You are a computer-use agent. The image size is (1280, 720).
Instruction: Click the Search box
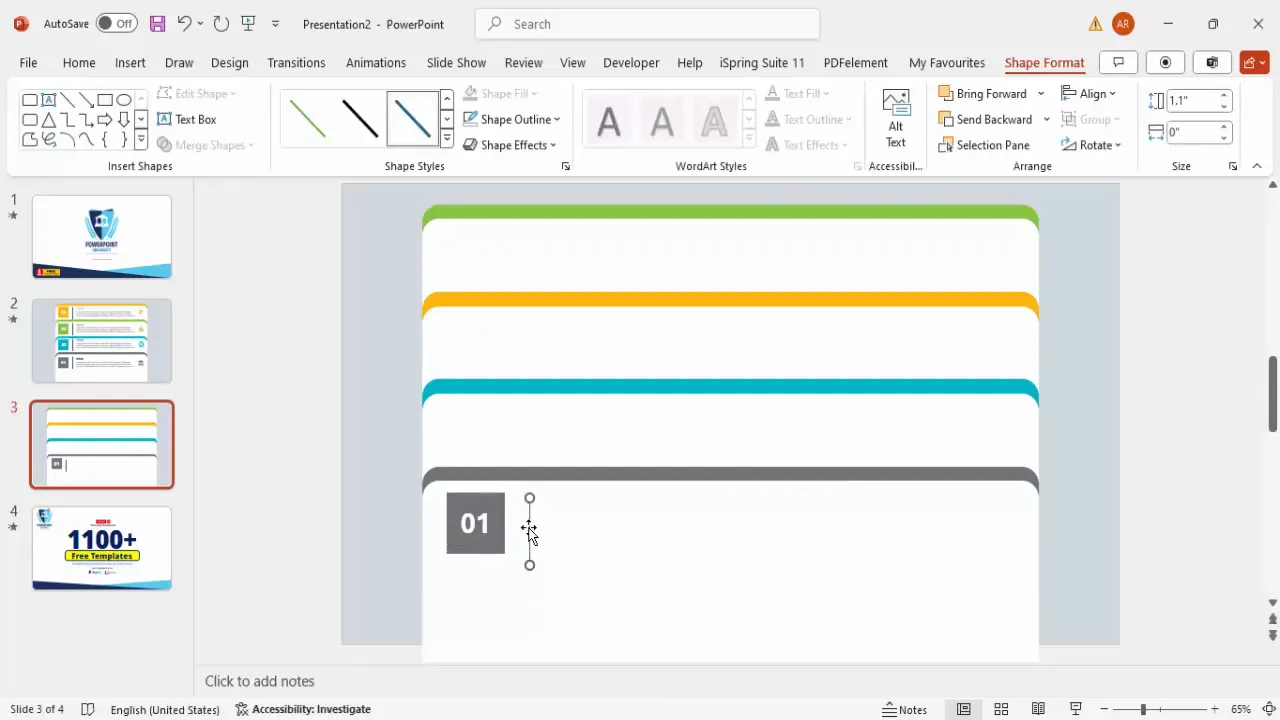[x=648, y=24]
